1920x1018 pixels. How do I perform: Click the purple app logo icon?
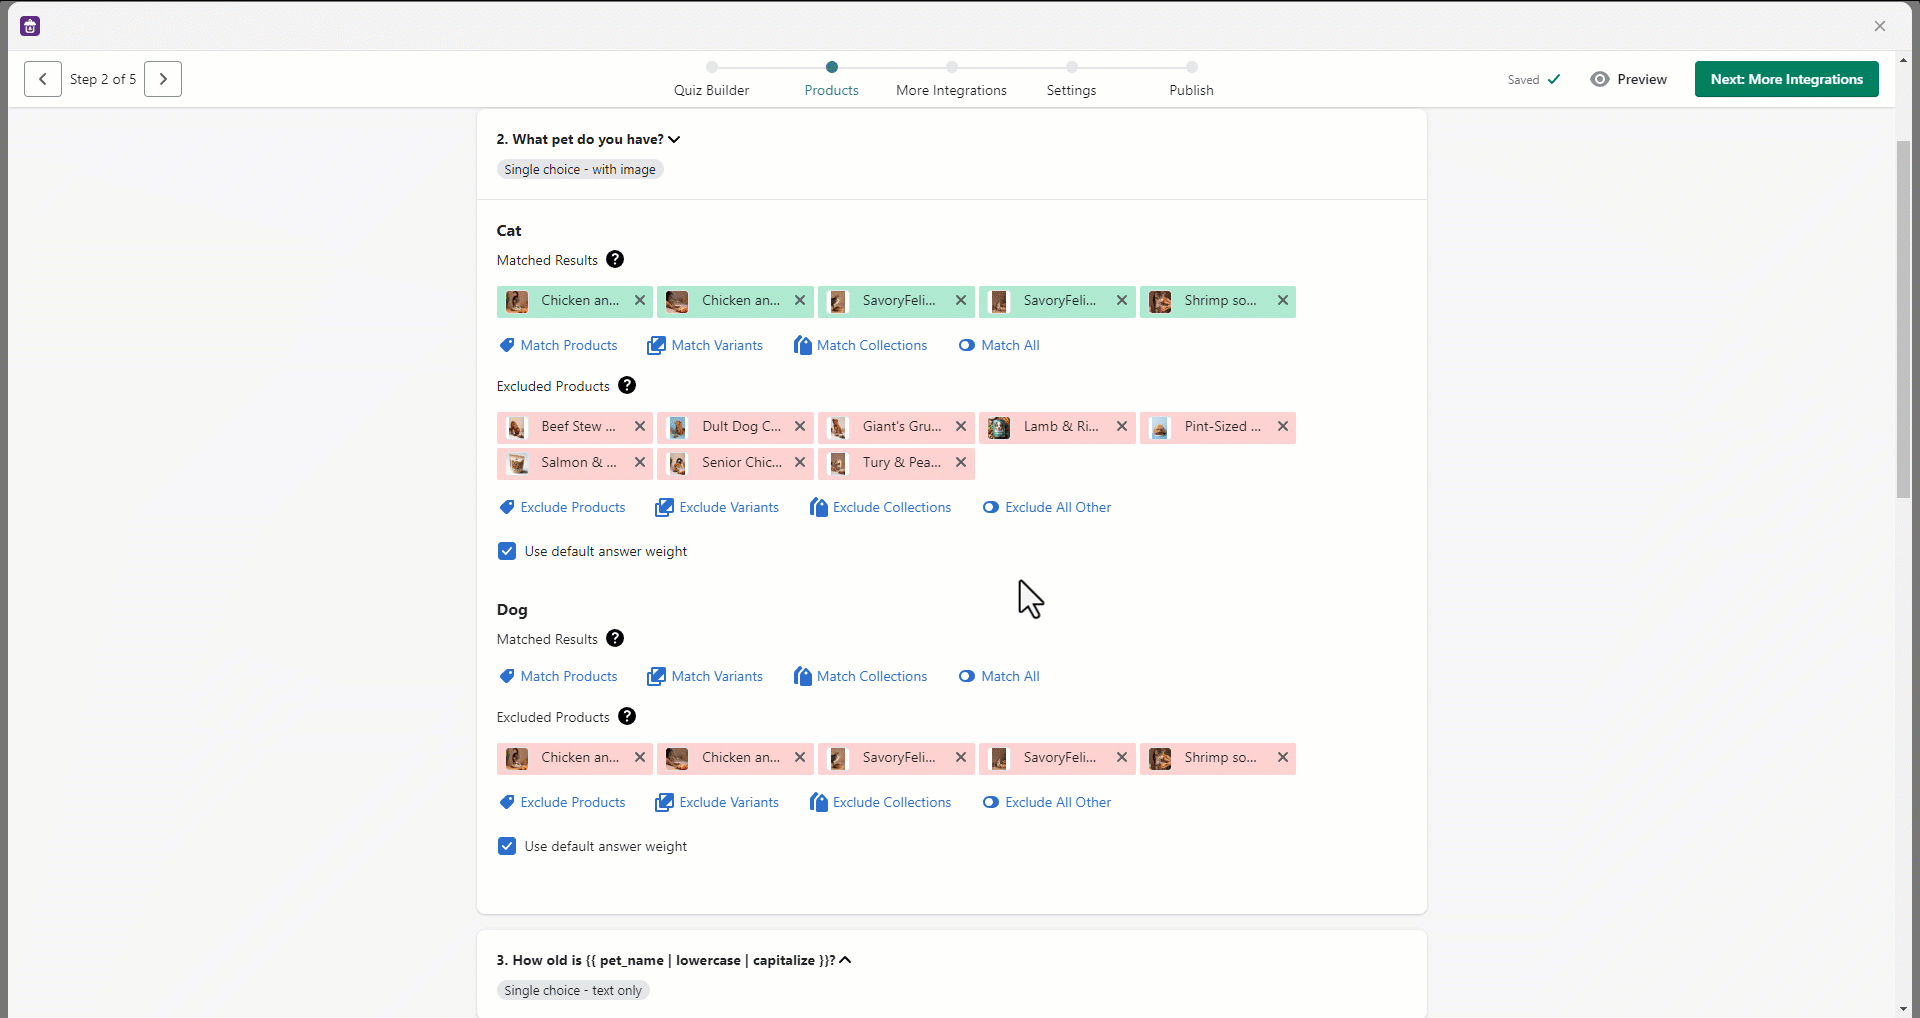pyautogui.click(x=30, y=26)
